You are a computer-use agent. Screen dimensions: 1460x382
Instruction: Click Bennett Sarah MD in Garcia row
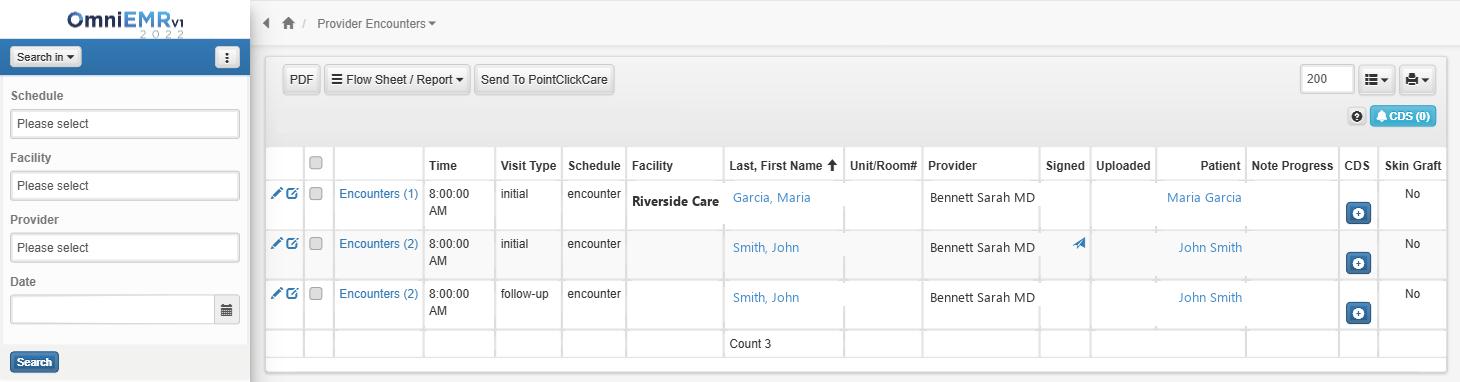(982, 198)
